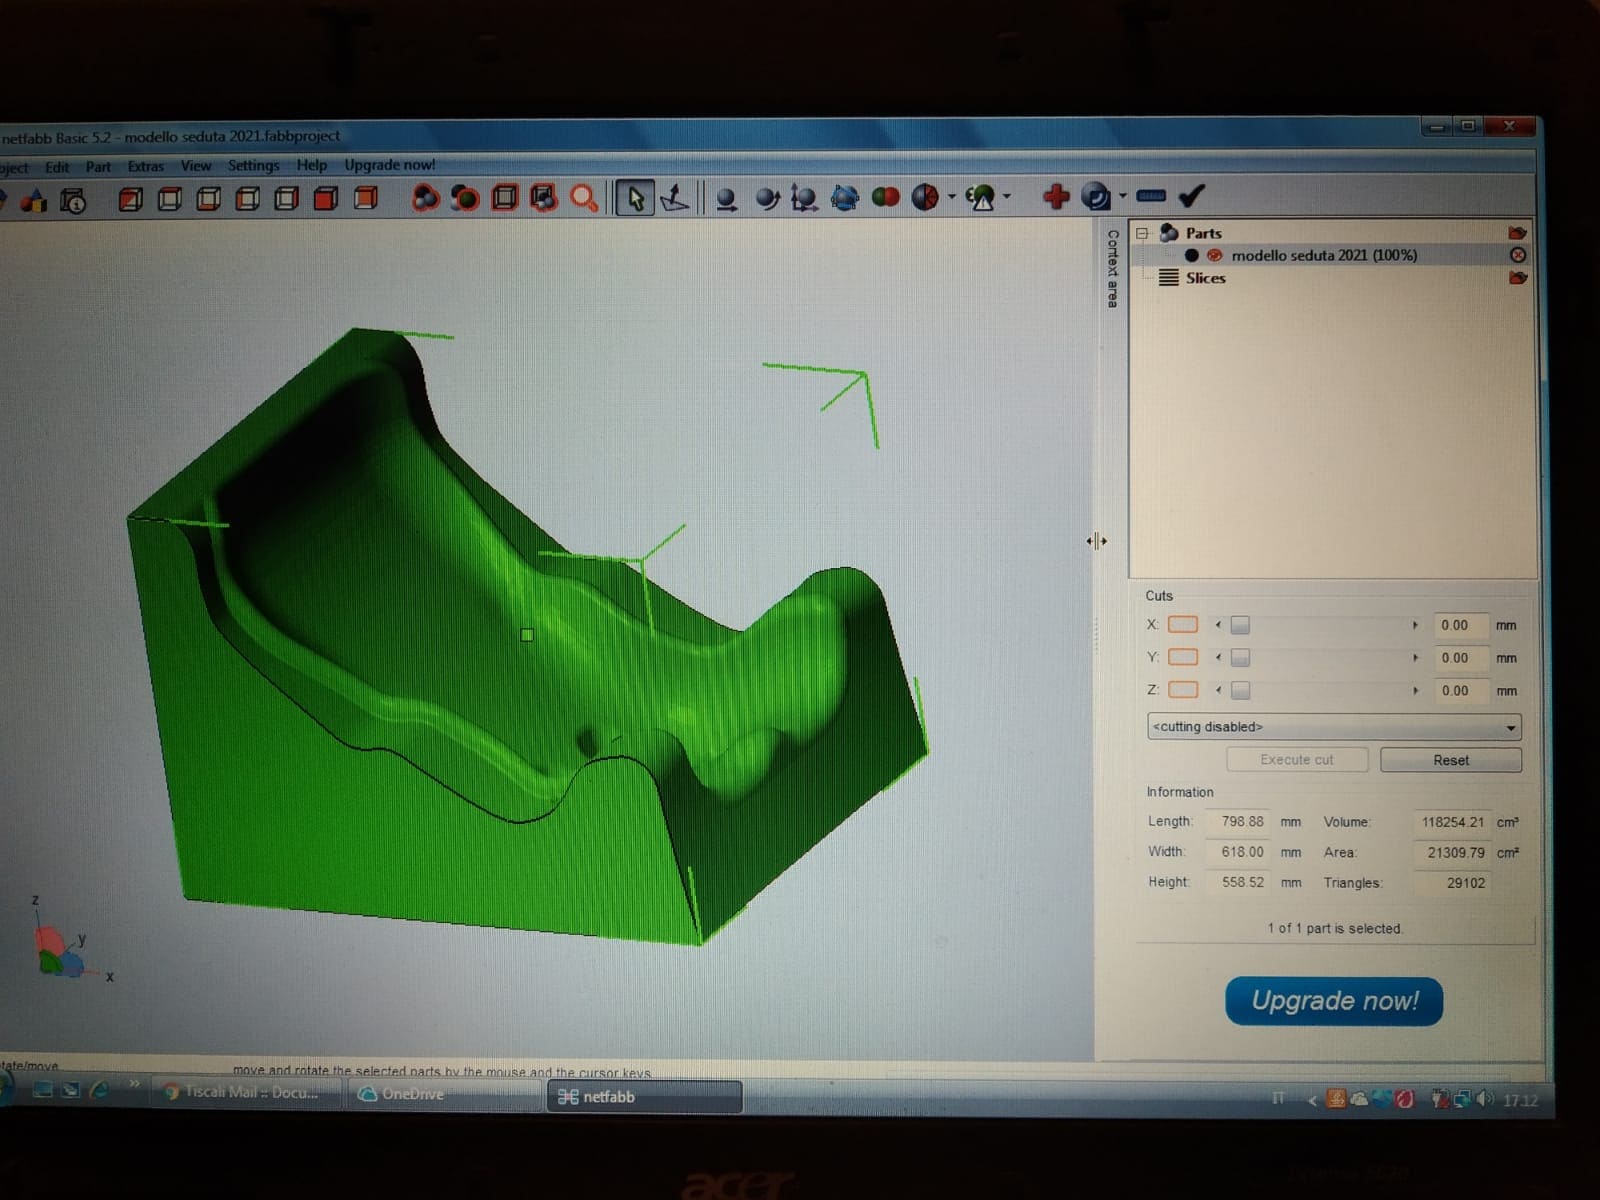Screen dimensions: 1600x1200
Task: Click Upgrade now! in the menu bar
Action: pos(390,165)
